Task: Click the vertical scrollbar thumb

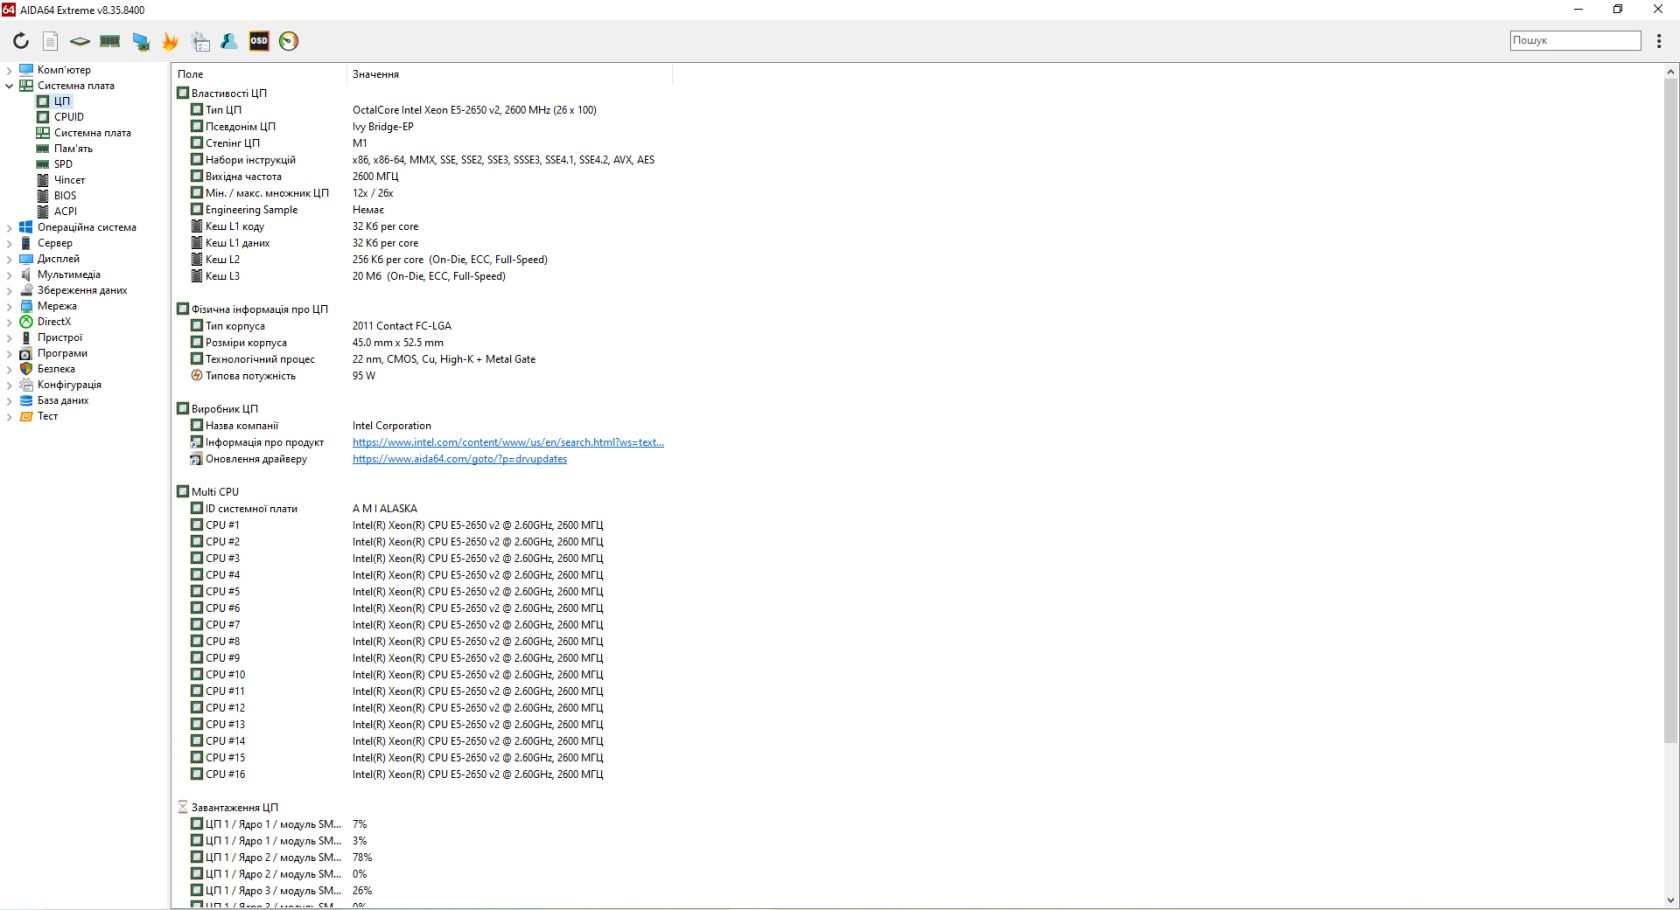Action: coord(1671,411)
